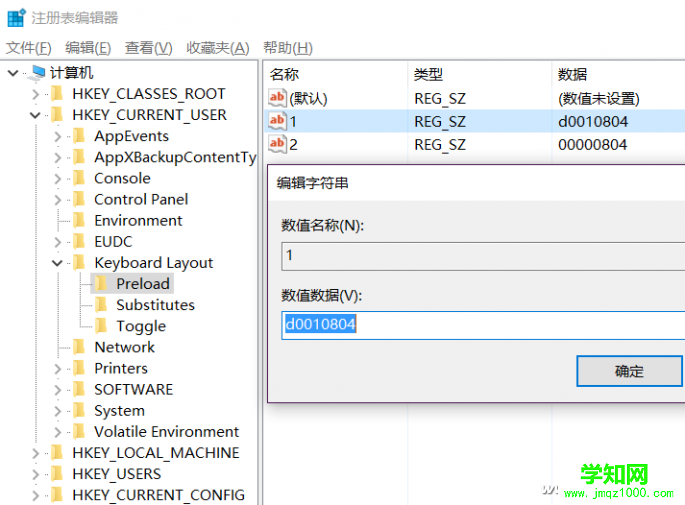The height and width of the screenshot is (505, 685).
Task: Click the 类型 column header
Action: (x=429, y=75)
